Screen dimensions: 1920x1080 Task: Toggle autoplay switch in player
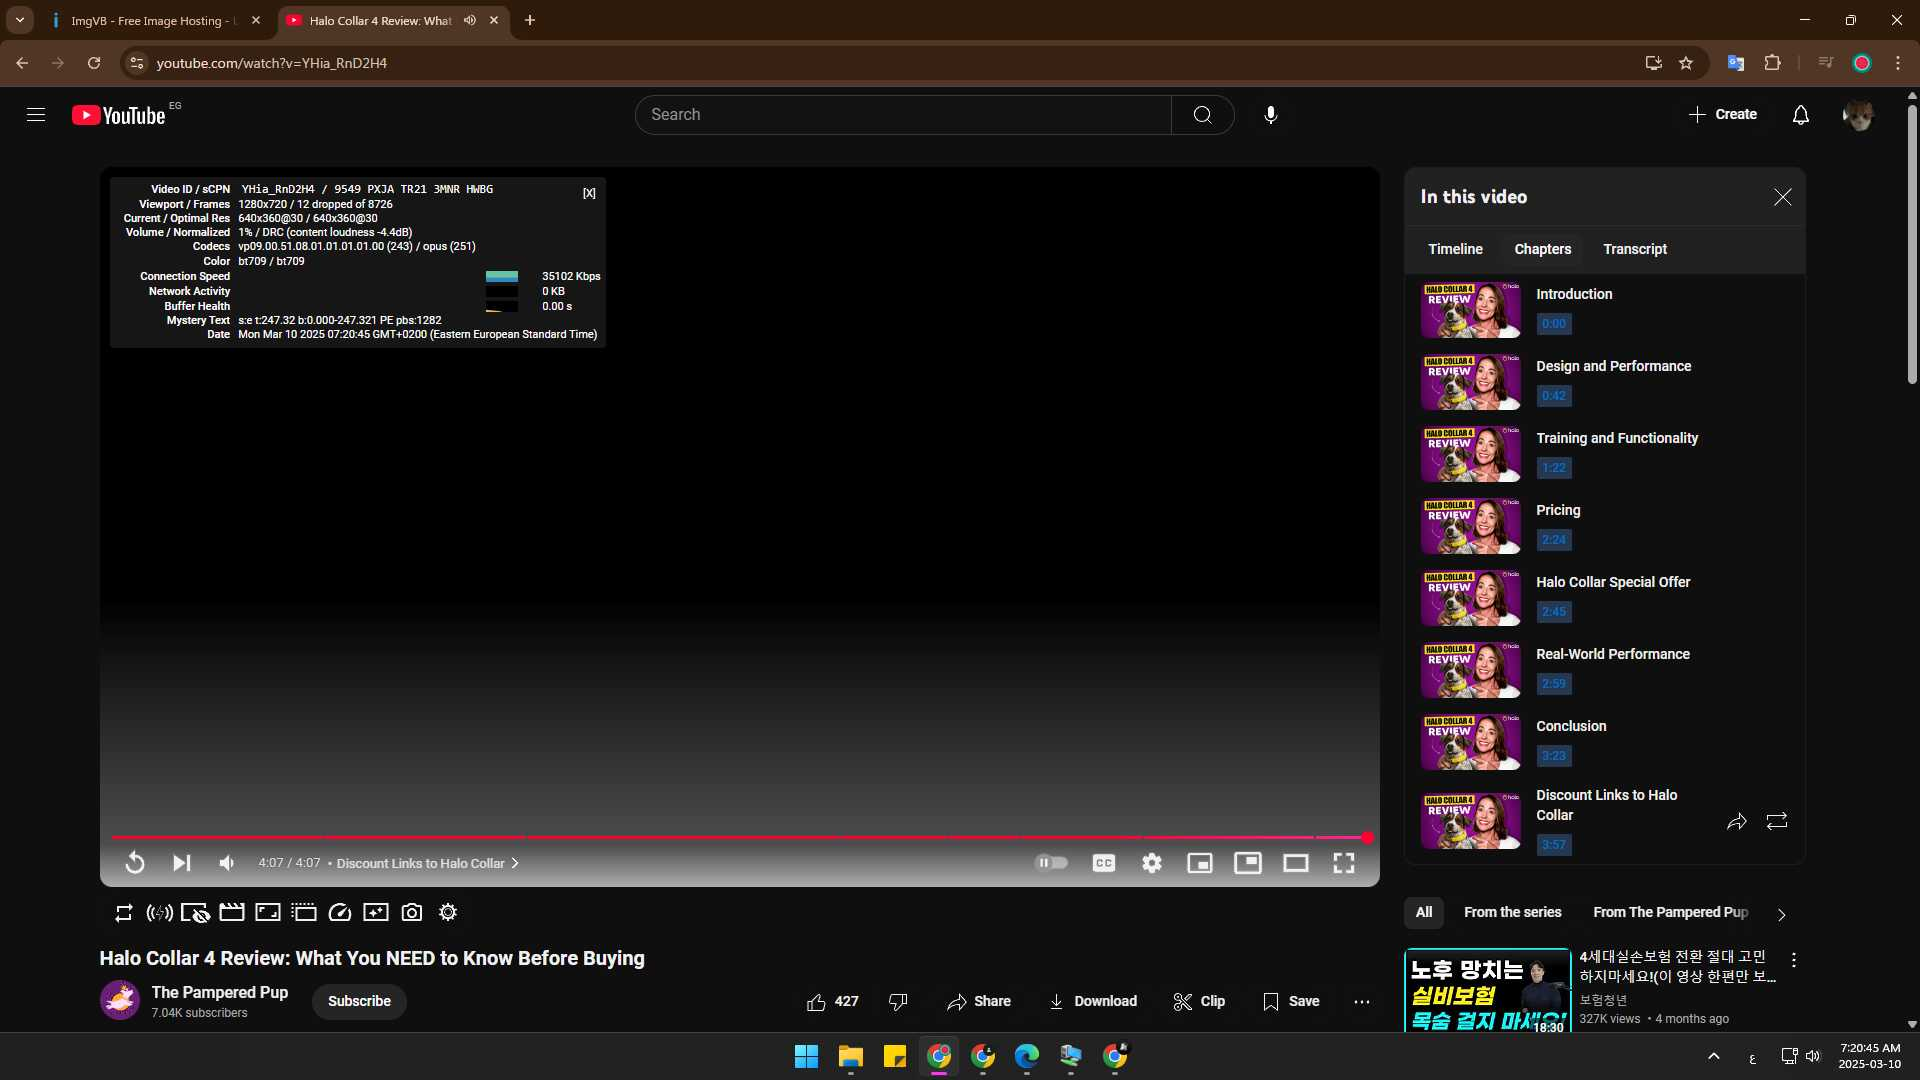tap(1051, 863)
